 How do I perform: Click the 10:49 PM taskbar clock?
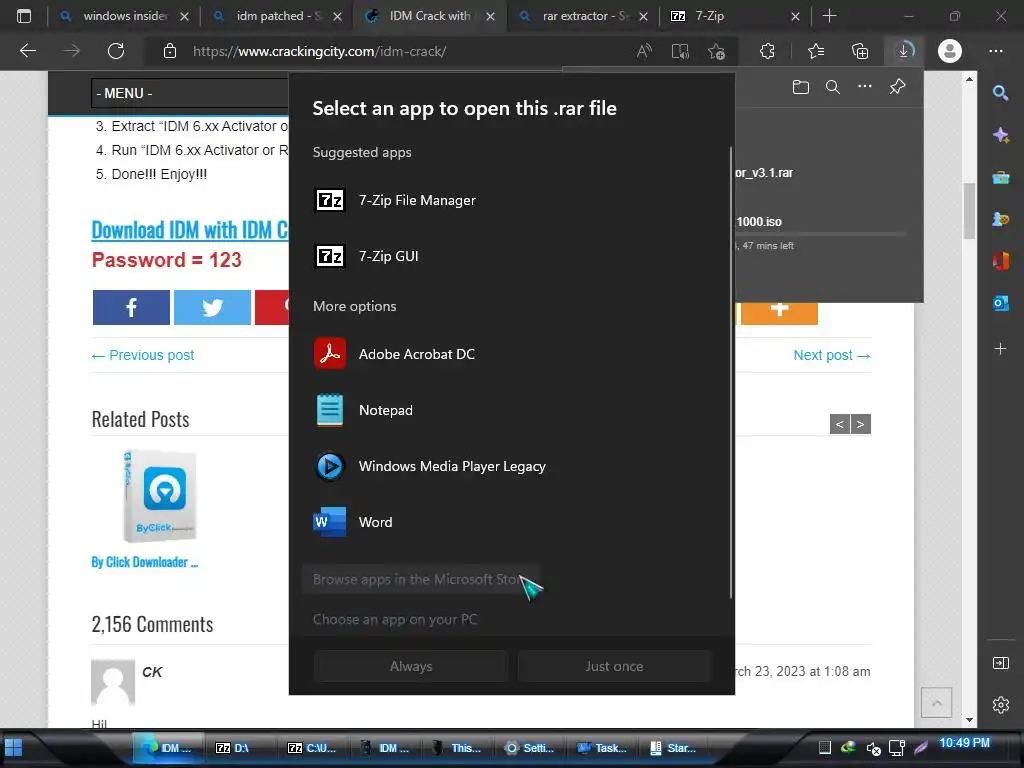[x=964, y=743]
